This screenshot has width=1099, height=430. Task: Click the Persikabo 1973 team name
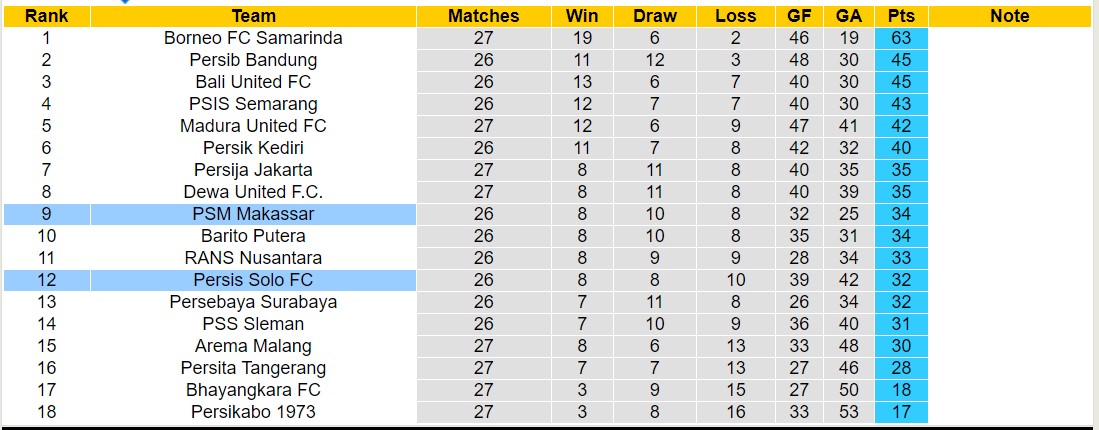pos(253,412)
